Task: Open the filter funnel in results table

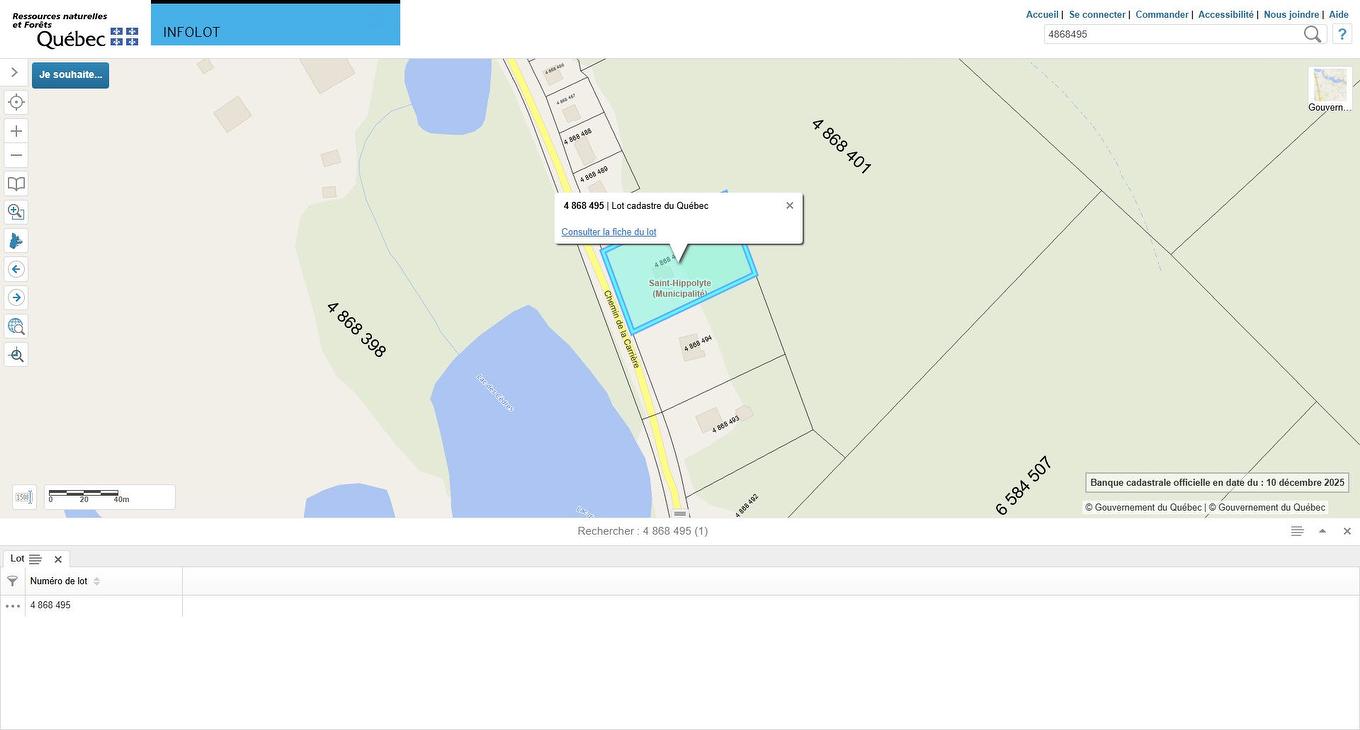Action: (12, 581)
